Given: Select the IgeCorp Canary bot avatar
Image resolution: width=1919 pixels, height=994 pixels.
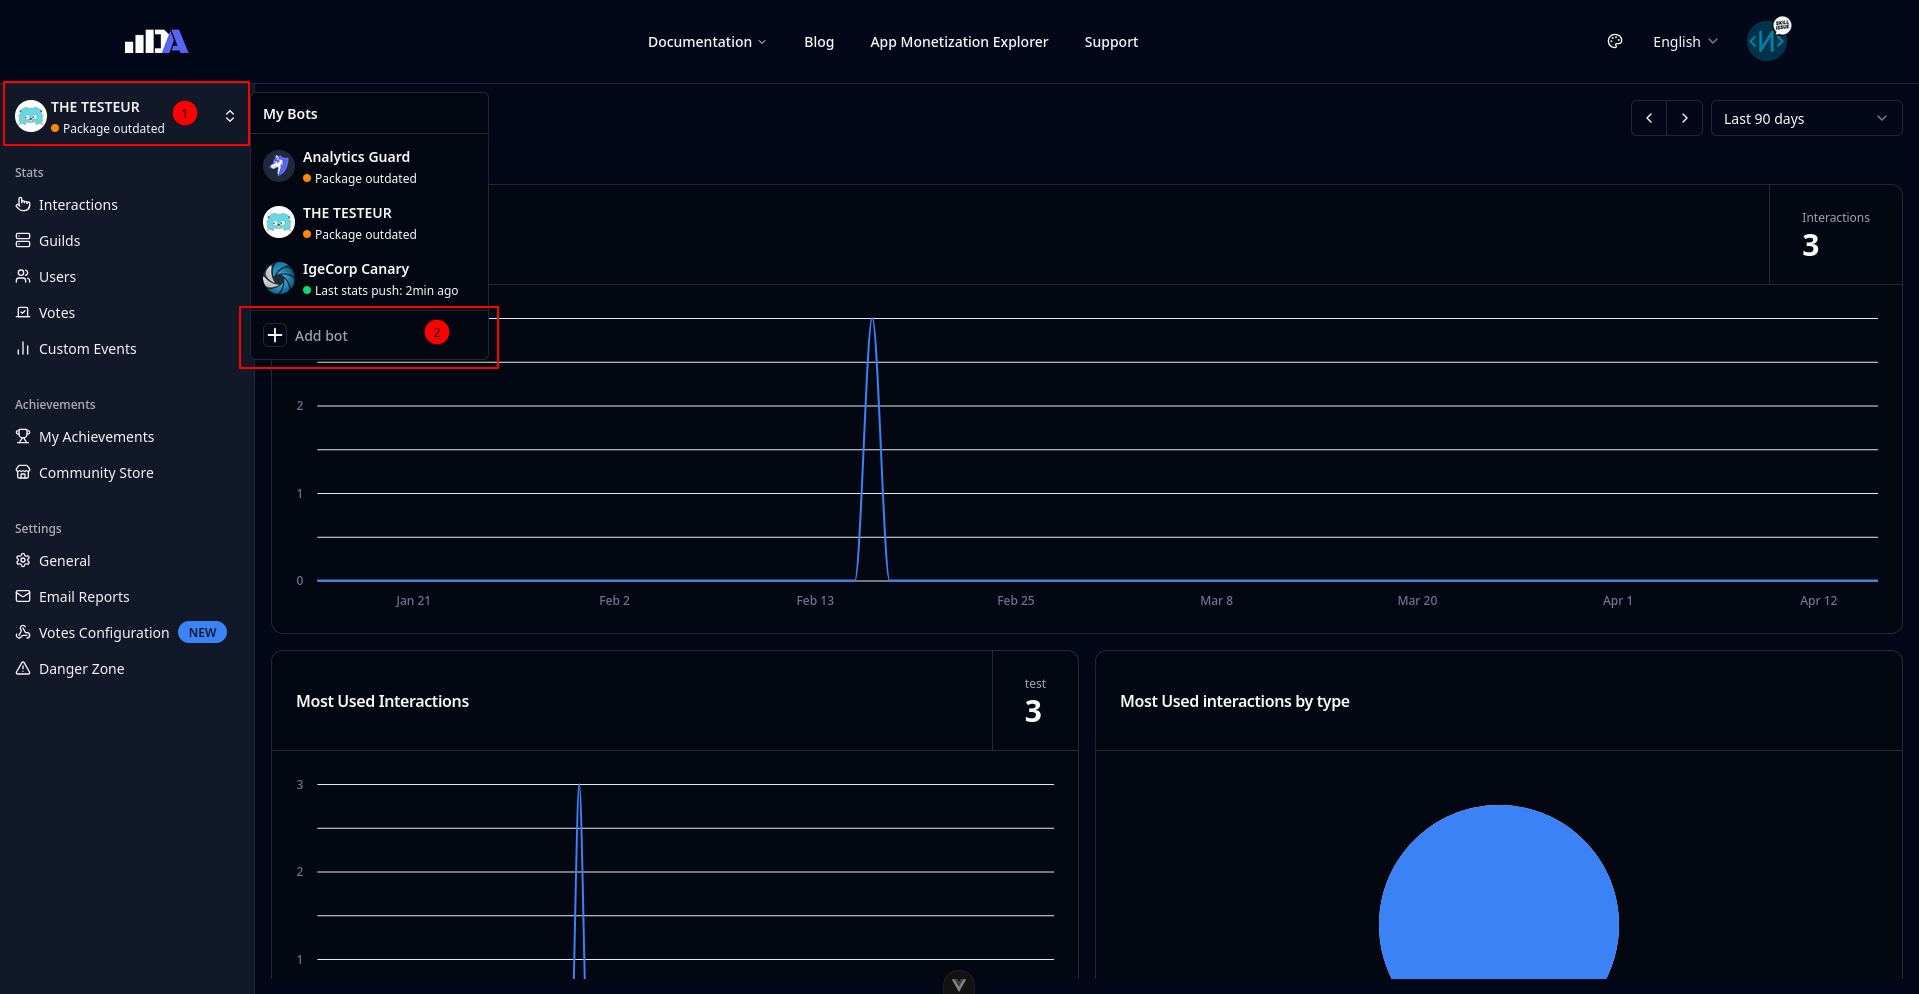Looking at the screenshot, I should [x=279, y=278].
